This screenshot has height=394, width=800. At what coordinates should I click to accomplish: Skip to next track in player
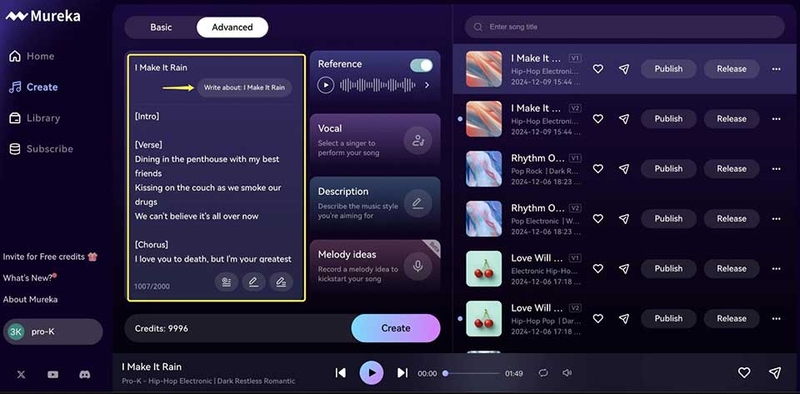click(x=403, y=373)
